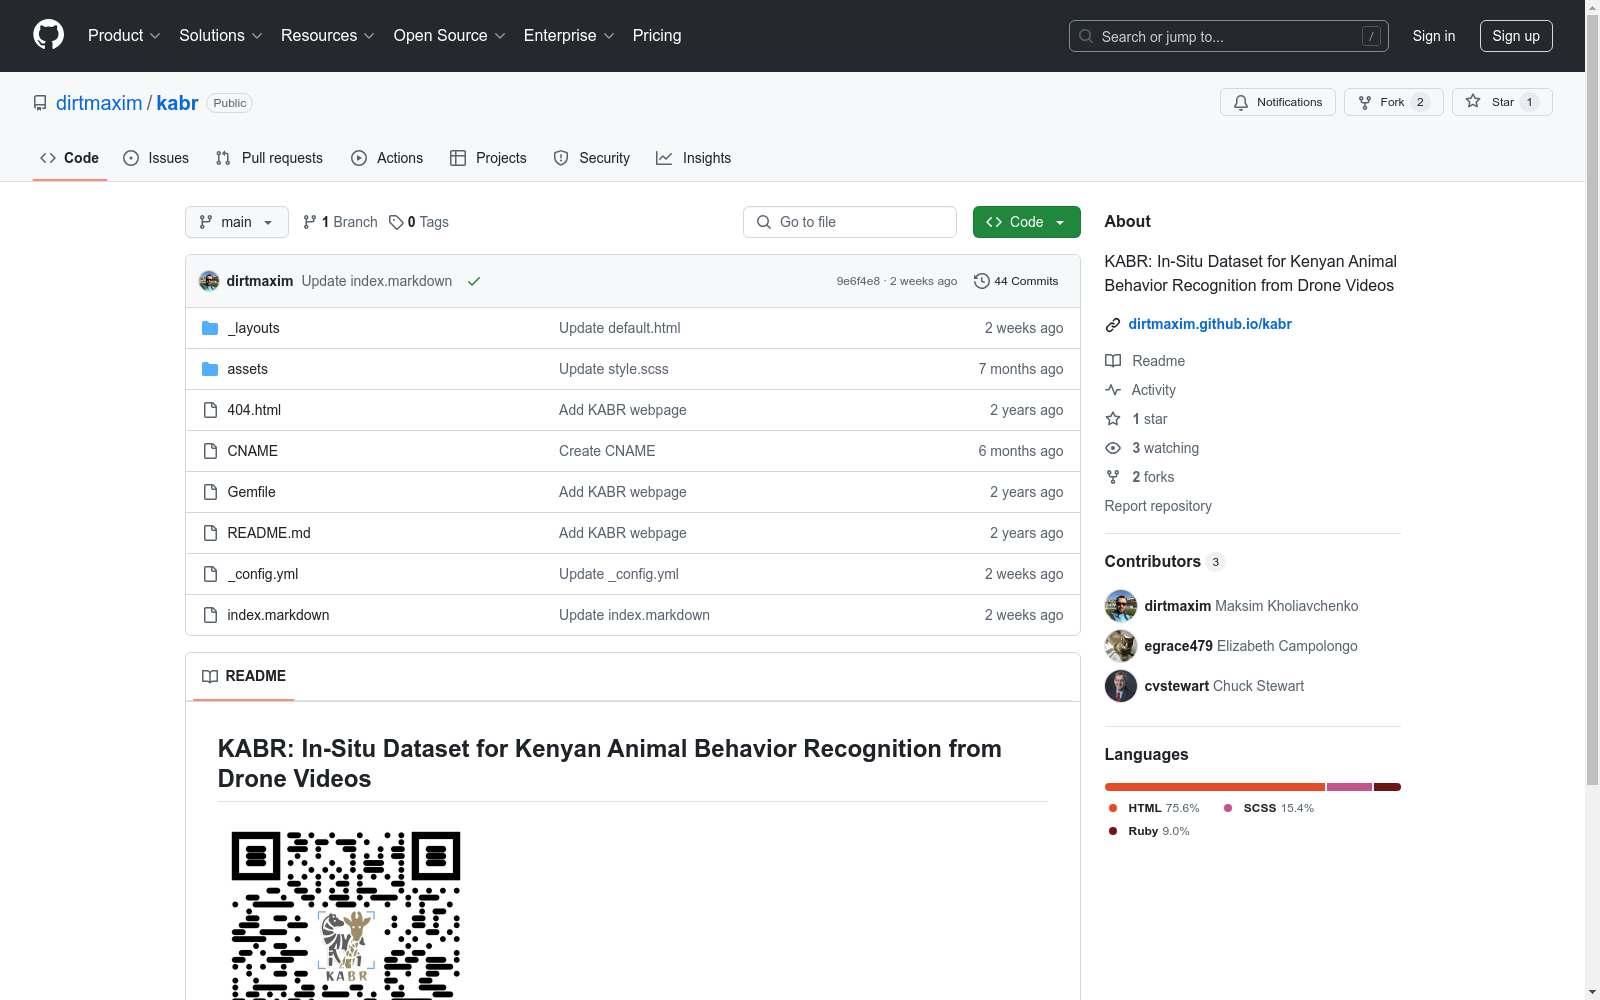Screen dimensions: 1600x1000
Task: Click the '2 forks' text in About
Action: (x=1153, y=477)
